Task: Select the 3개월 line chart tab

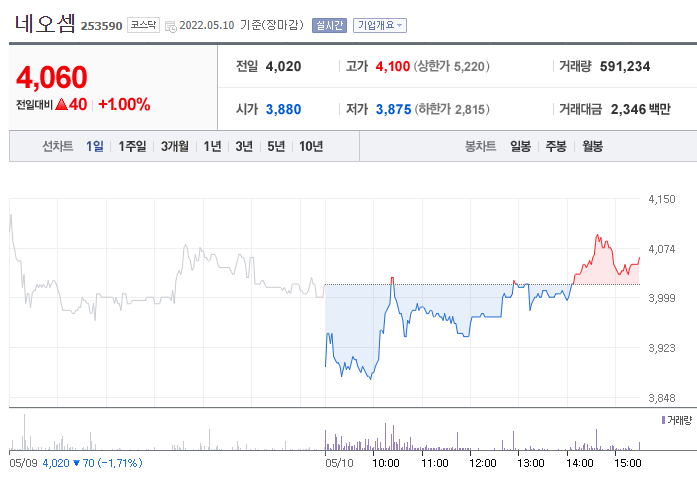Action: click(175, 146)
